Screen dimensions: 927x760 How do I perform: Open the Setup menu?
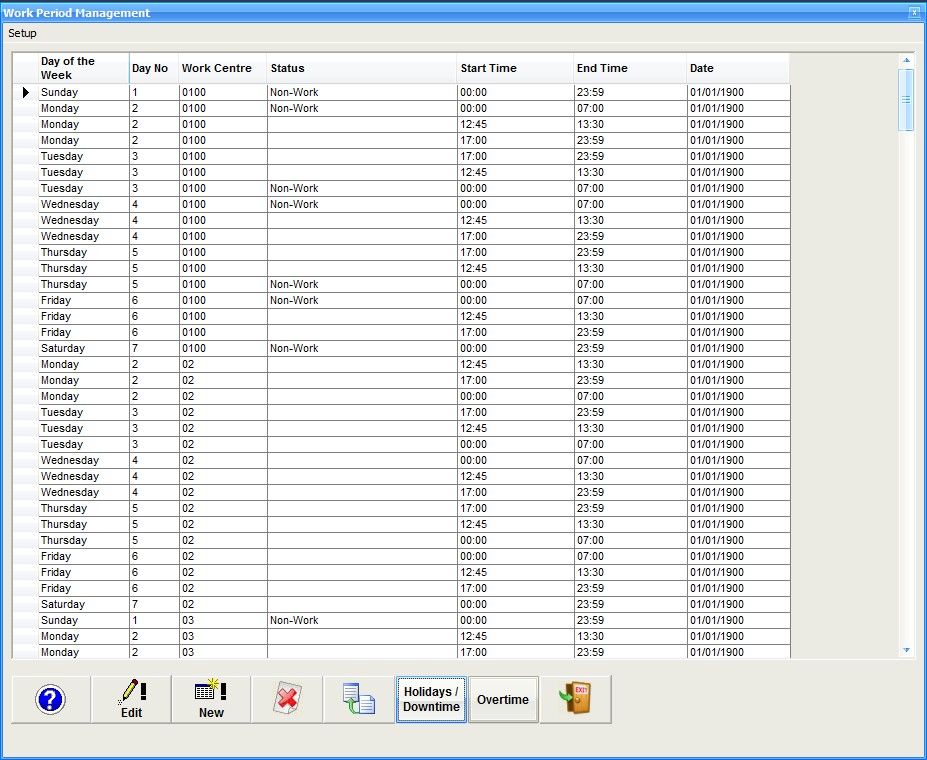pos(22,33)
